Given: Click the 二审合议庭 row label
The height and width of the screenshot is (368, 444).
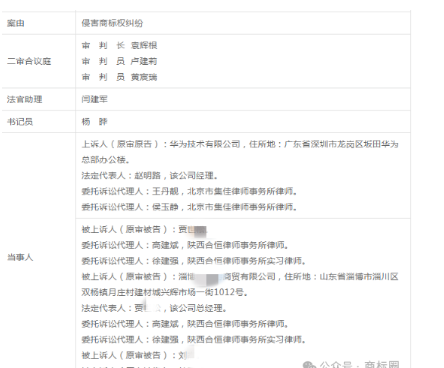Looking at the screenshot, I should click(x=29, y=61).
